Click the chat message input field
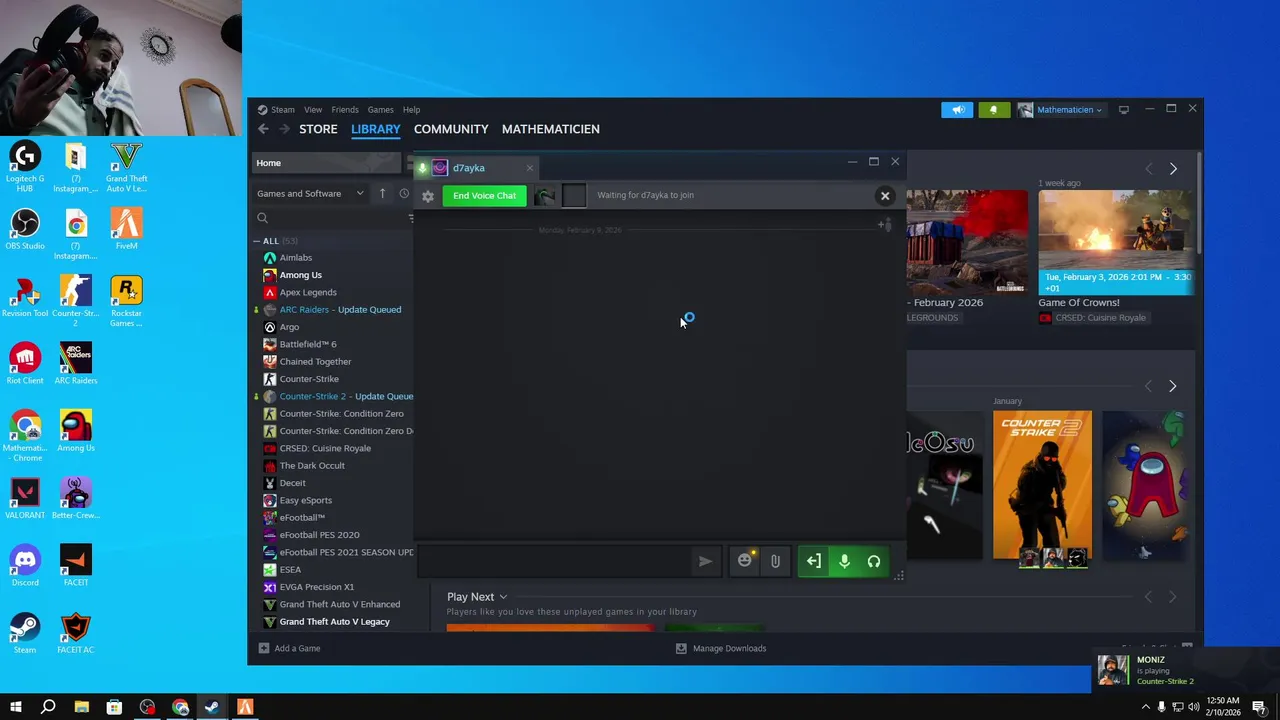 (555, 562)
